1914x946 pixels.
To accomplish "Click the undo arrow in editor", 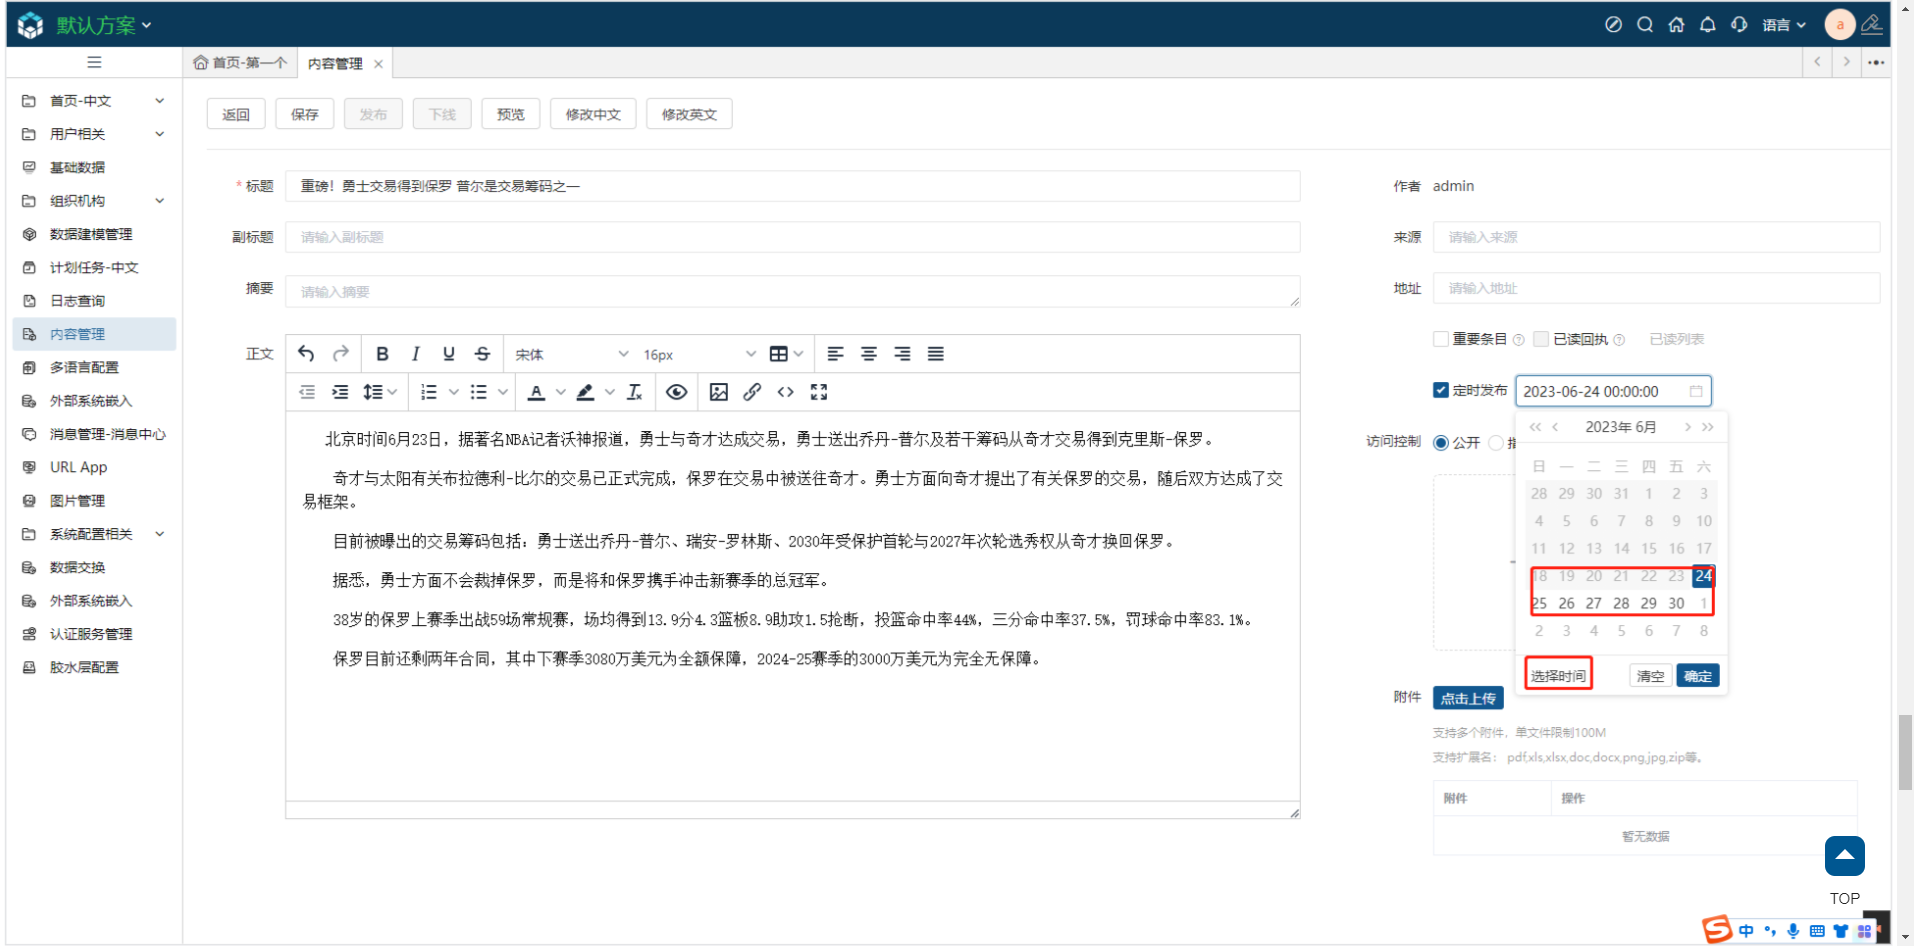I will [x=306, y=354].
